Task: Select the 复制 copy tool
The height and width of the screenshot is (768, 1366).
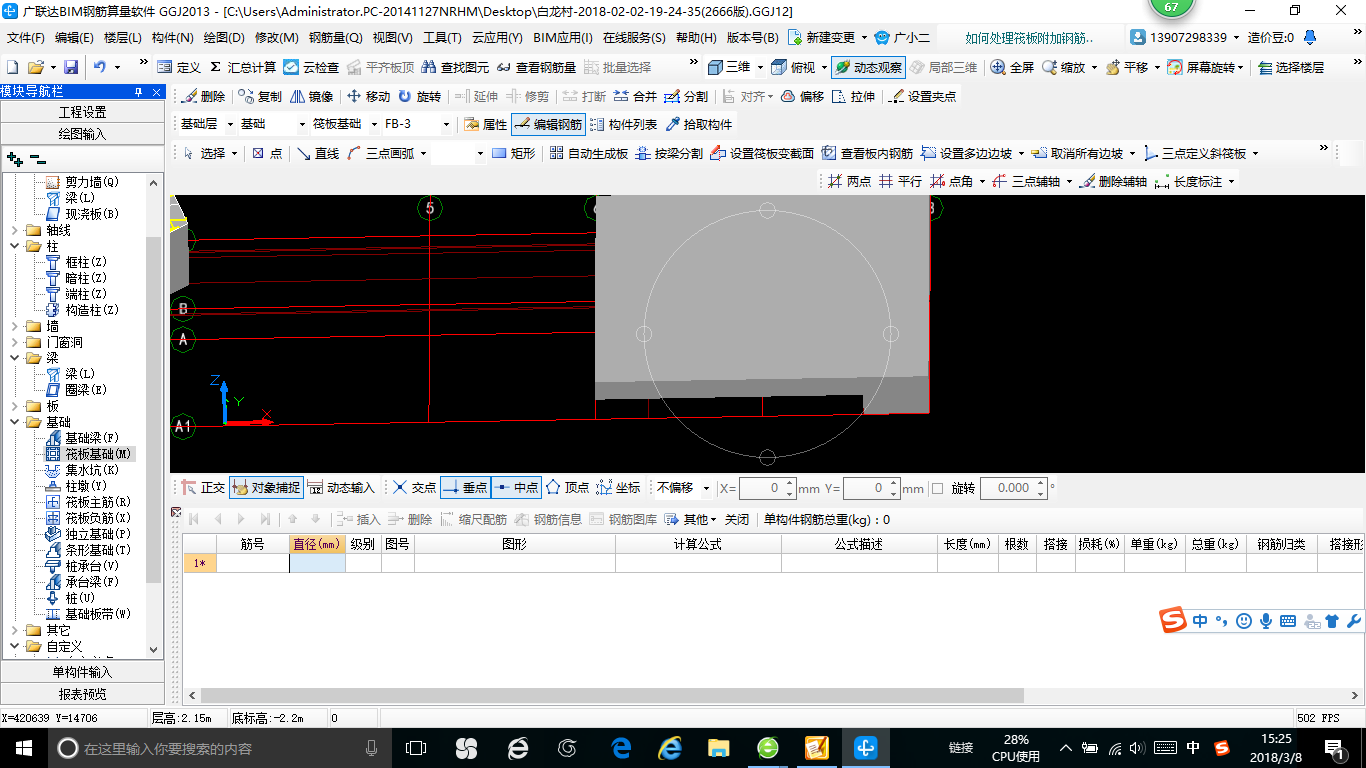Action: click(260, 97)
